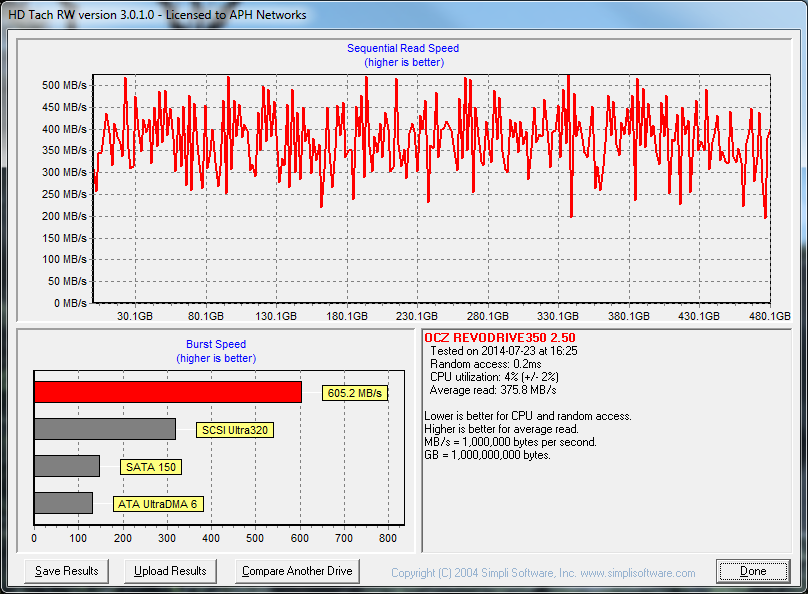
Task: Click the SCSI Ultra320 yellow label
Action: tap(237, 430)
